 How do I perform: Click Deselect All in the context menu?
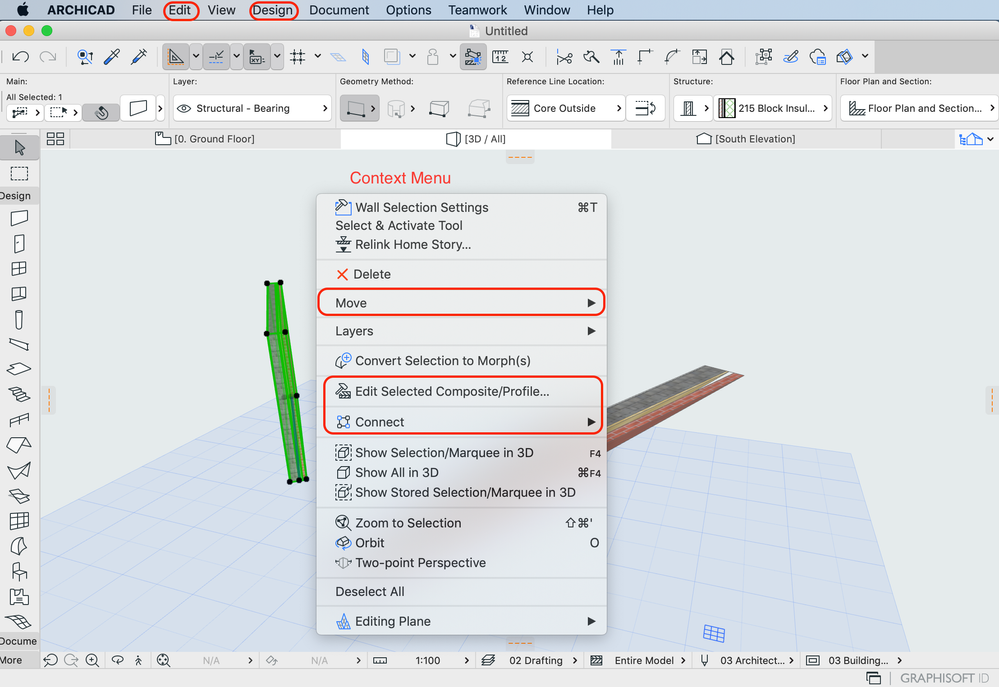[370, 591]
